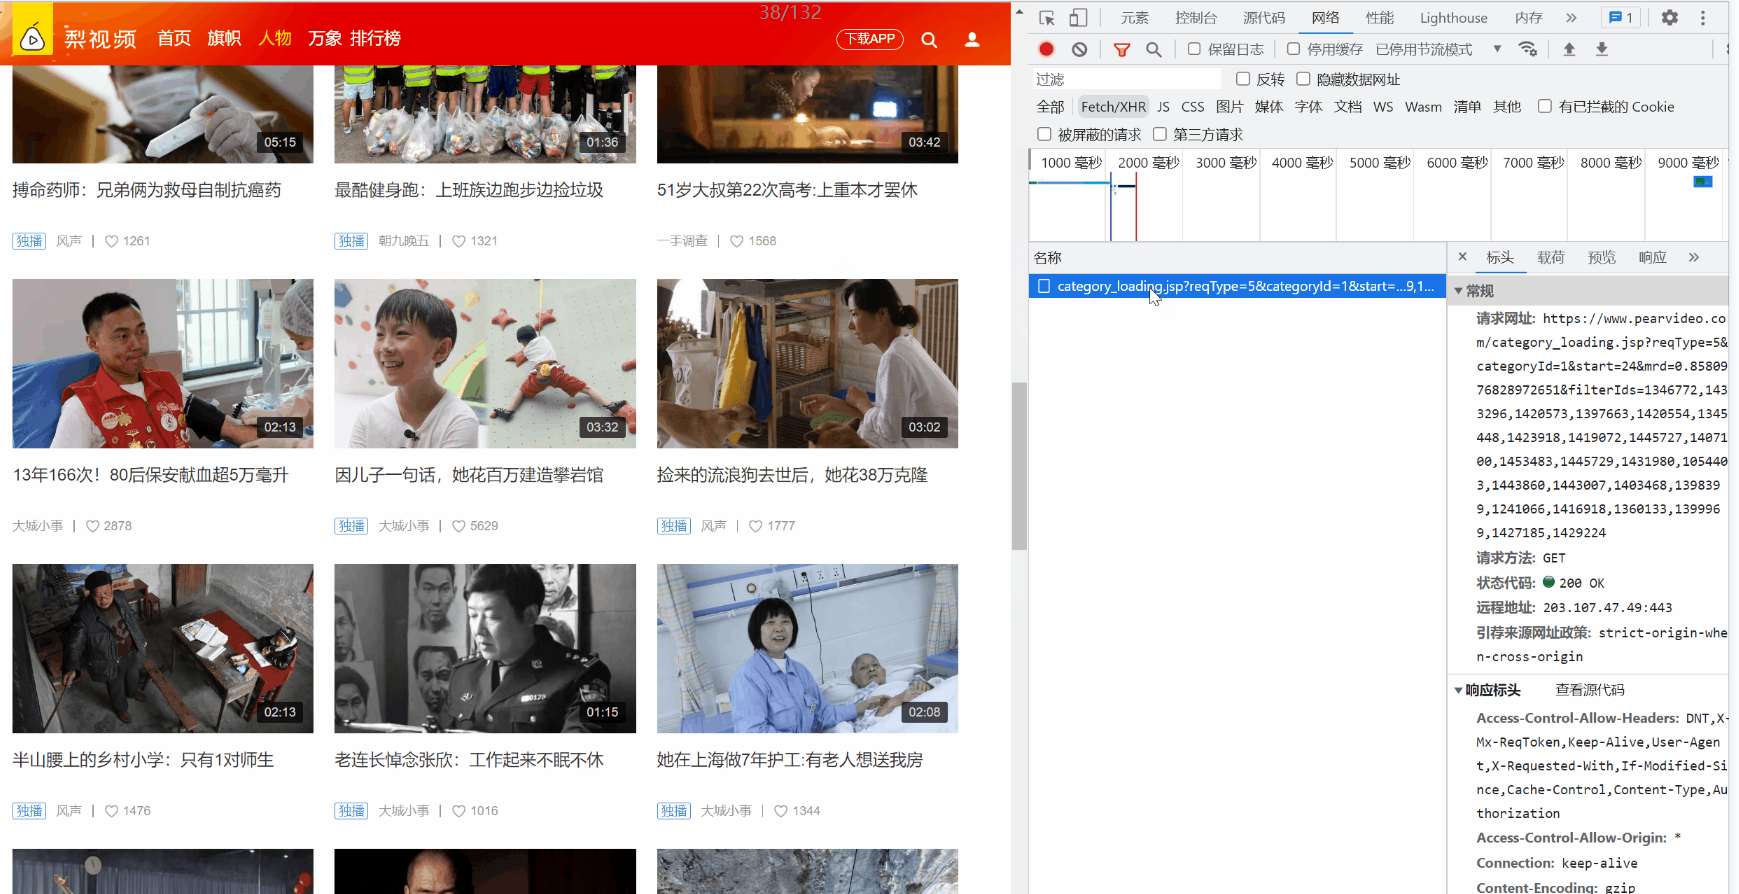Click the red record network log button

[1046, 49]
